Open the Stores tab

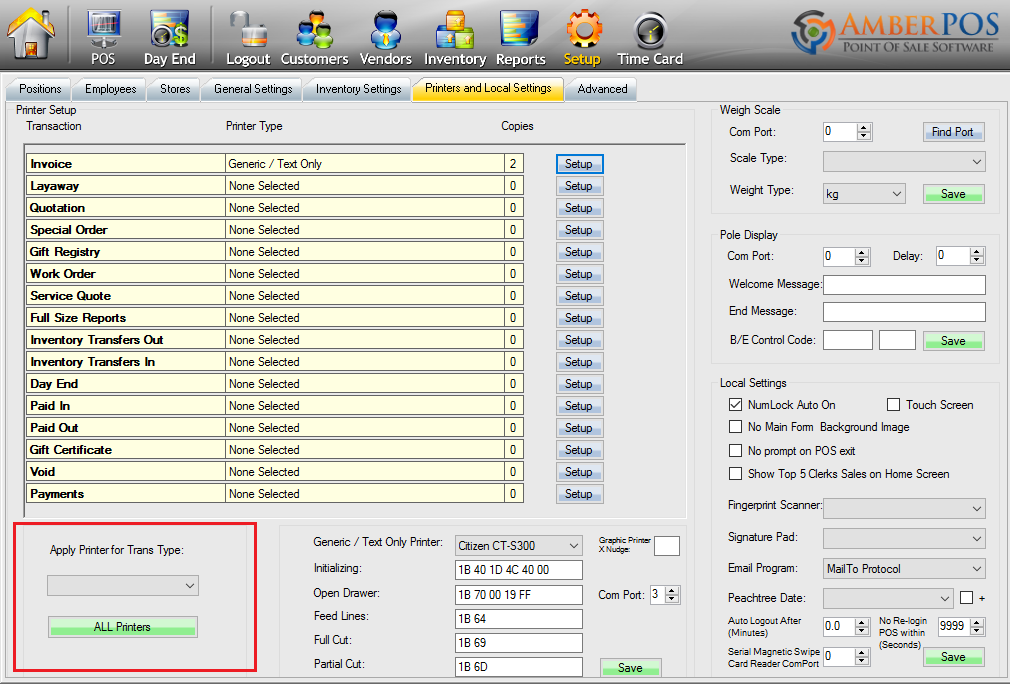[175, 89]
